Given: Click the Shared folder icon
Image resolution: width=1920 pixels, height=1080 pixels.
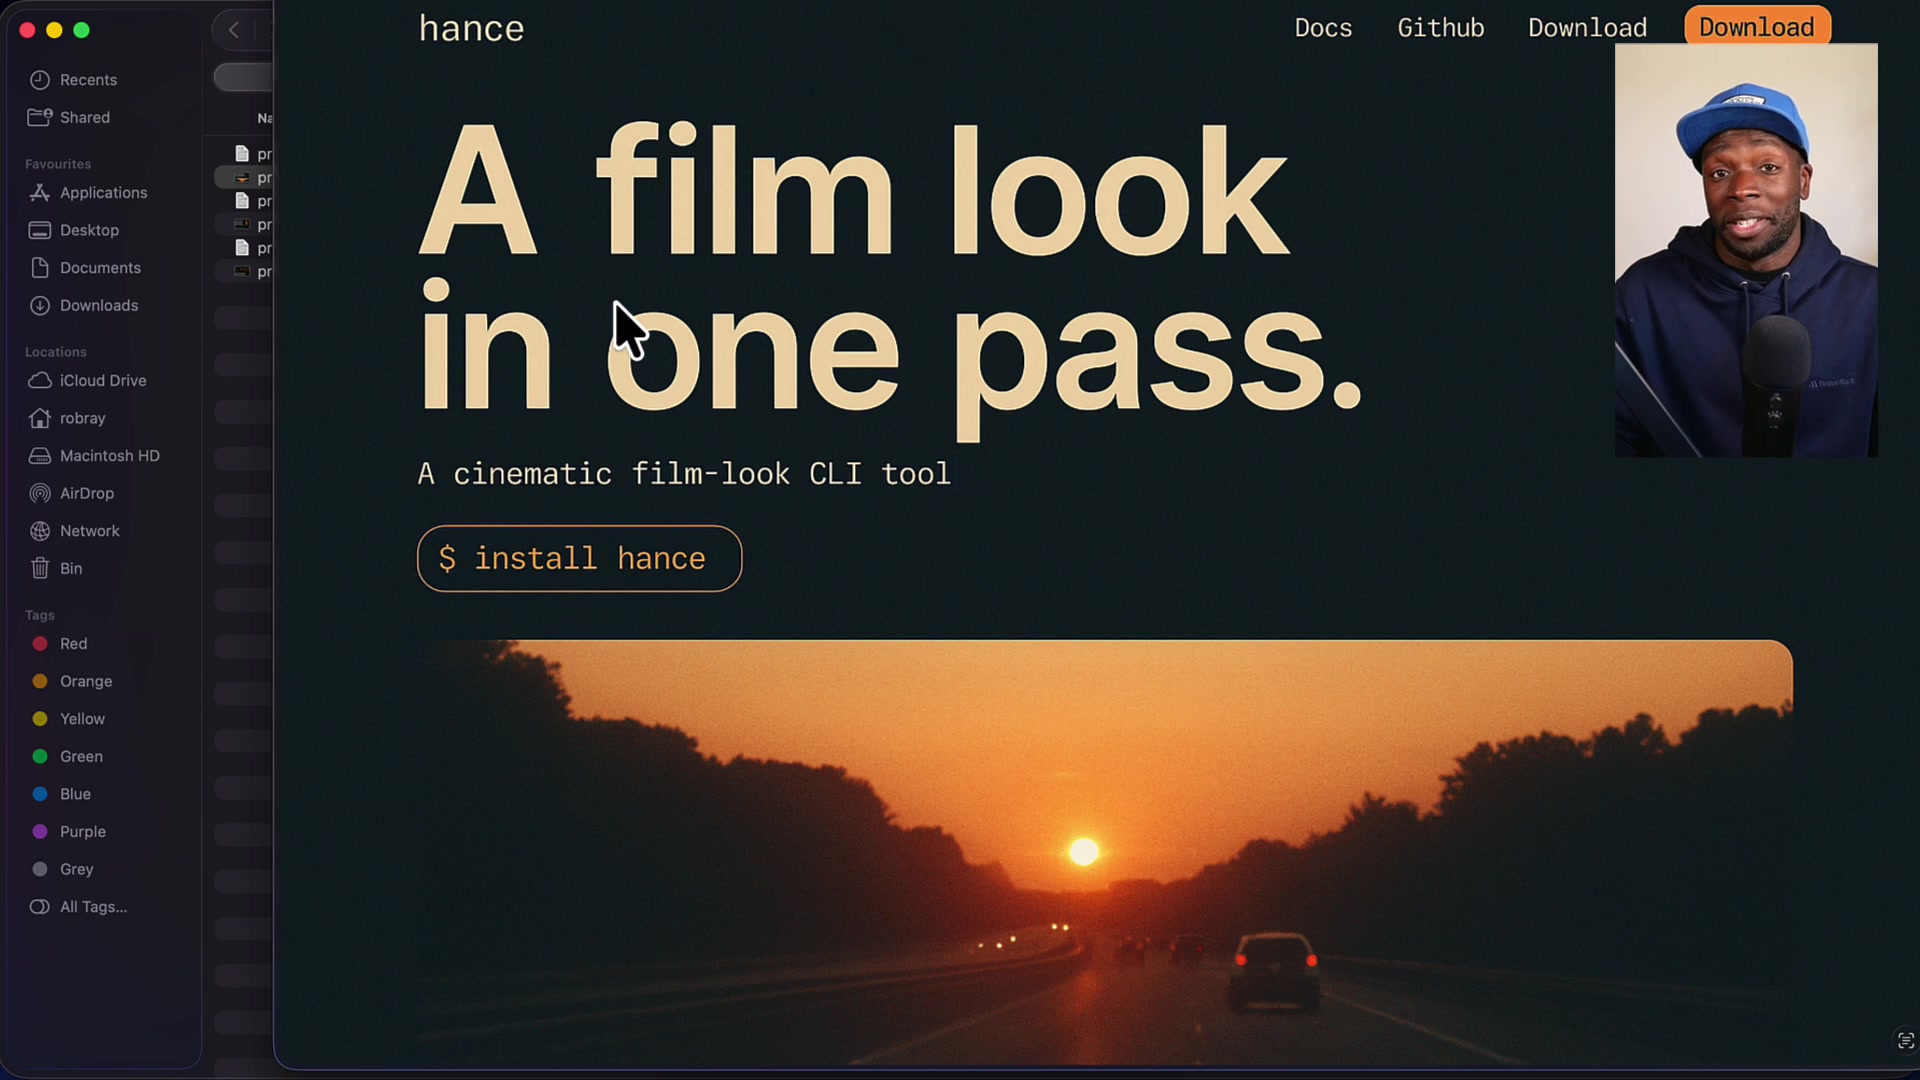Looking at the screenshot, I should click(x=40, y=118).
